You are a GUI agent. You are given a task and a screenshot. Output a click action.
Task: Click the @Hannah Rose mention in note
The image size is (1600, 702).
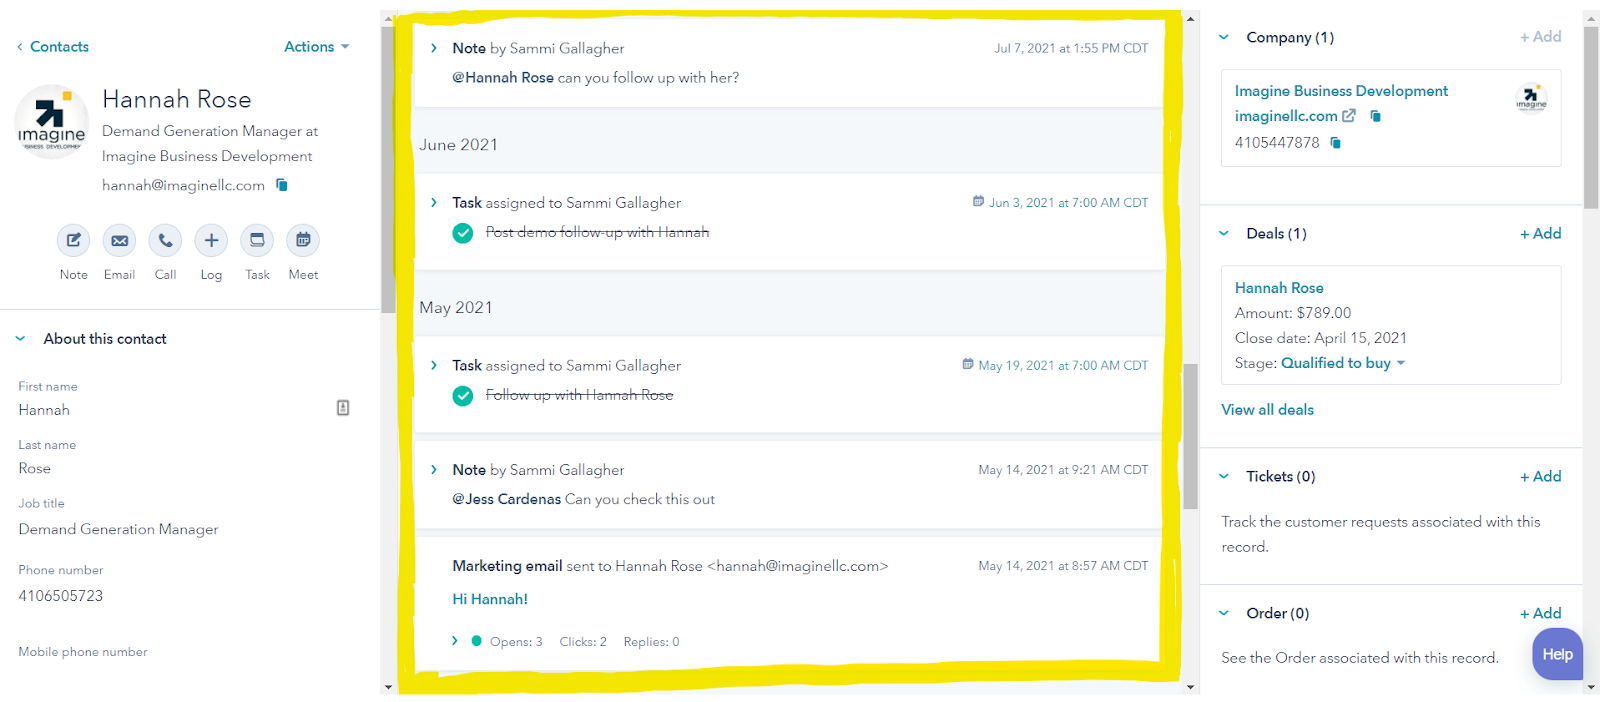(503, 78)
